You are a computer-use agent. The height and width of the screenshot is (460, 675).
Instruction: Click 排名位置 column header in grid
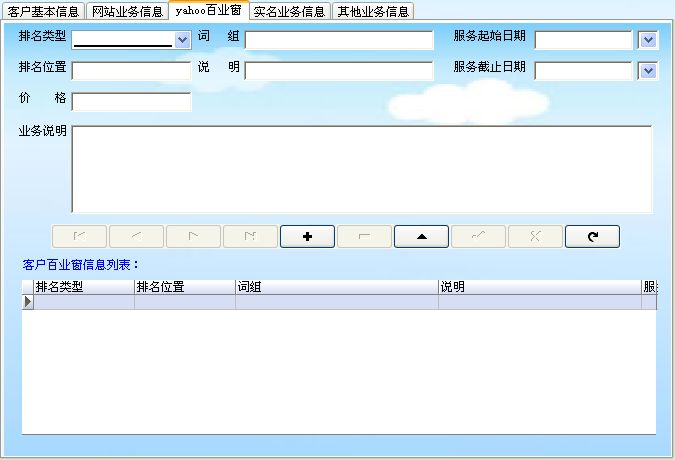tap(185, 287)
